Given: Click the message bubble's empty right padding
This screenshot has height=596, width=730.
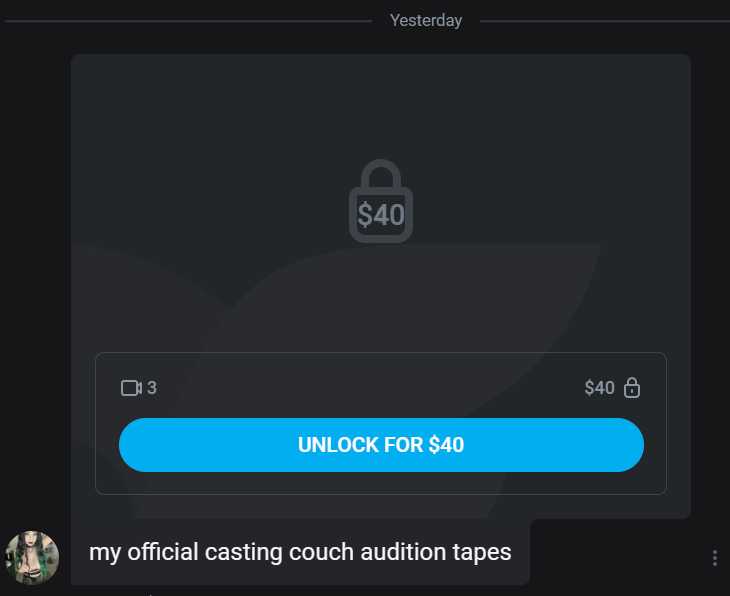Looking at the screenshot, I should [521, 552].
